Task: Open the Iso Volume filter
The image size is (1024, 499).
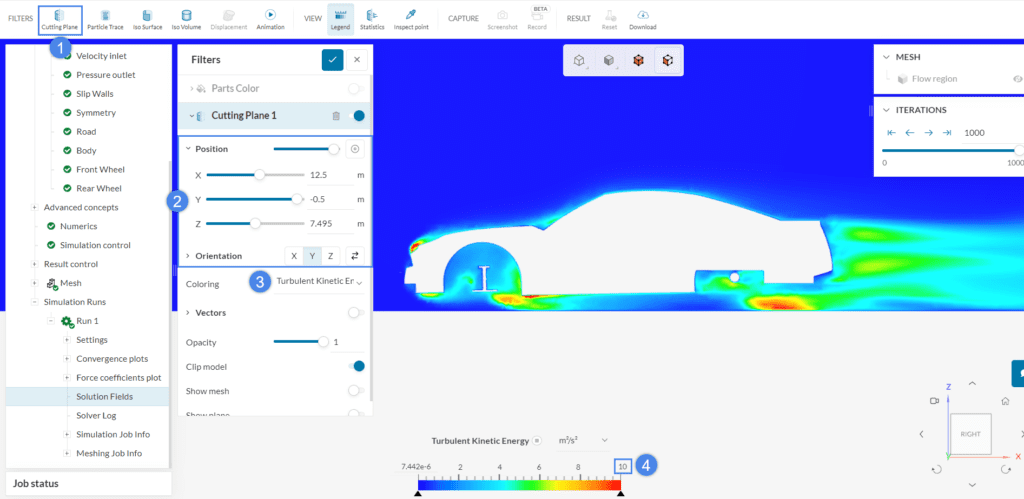Action: coord(185,19)
